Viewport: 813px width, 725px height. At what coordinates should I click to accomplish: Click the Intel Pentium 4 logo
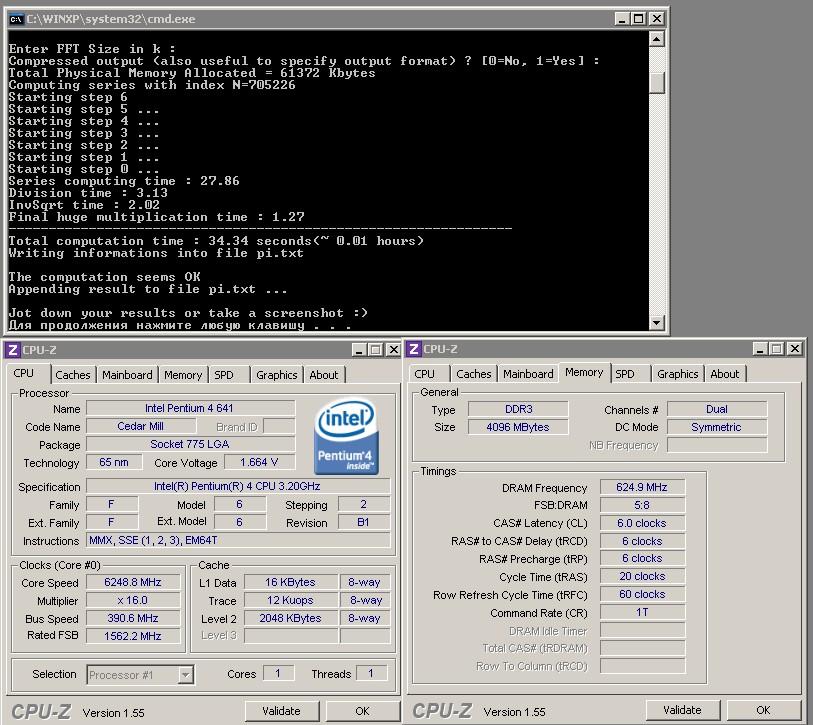[x=346, y=436]
